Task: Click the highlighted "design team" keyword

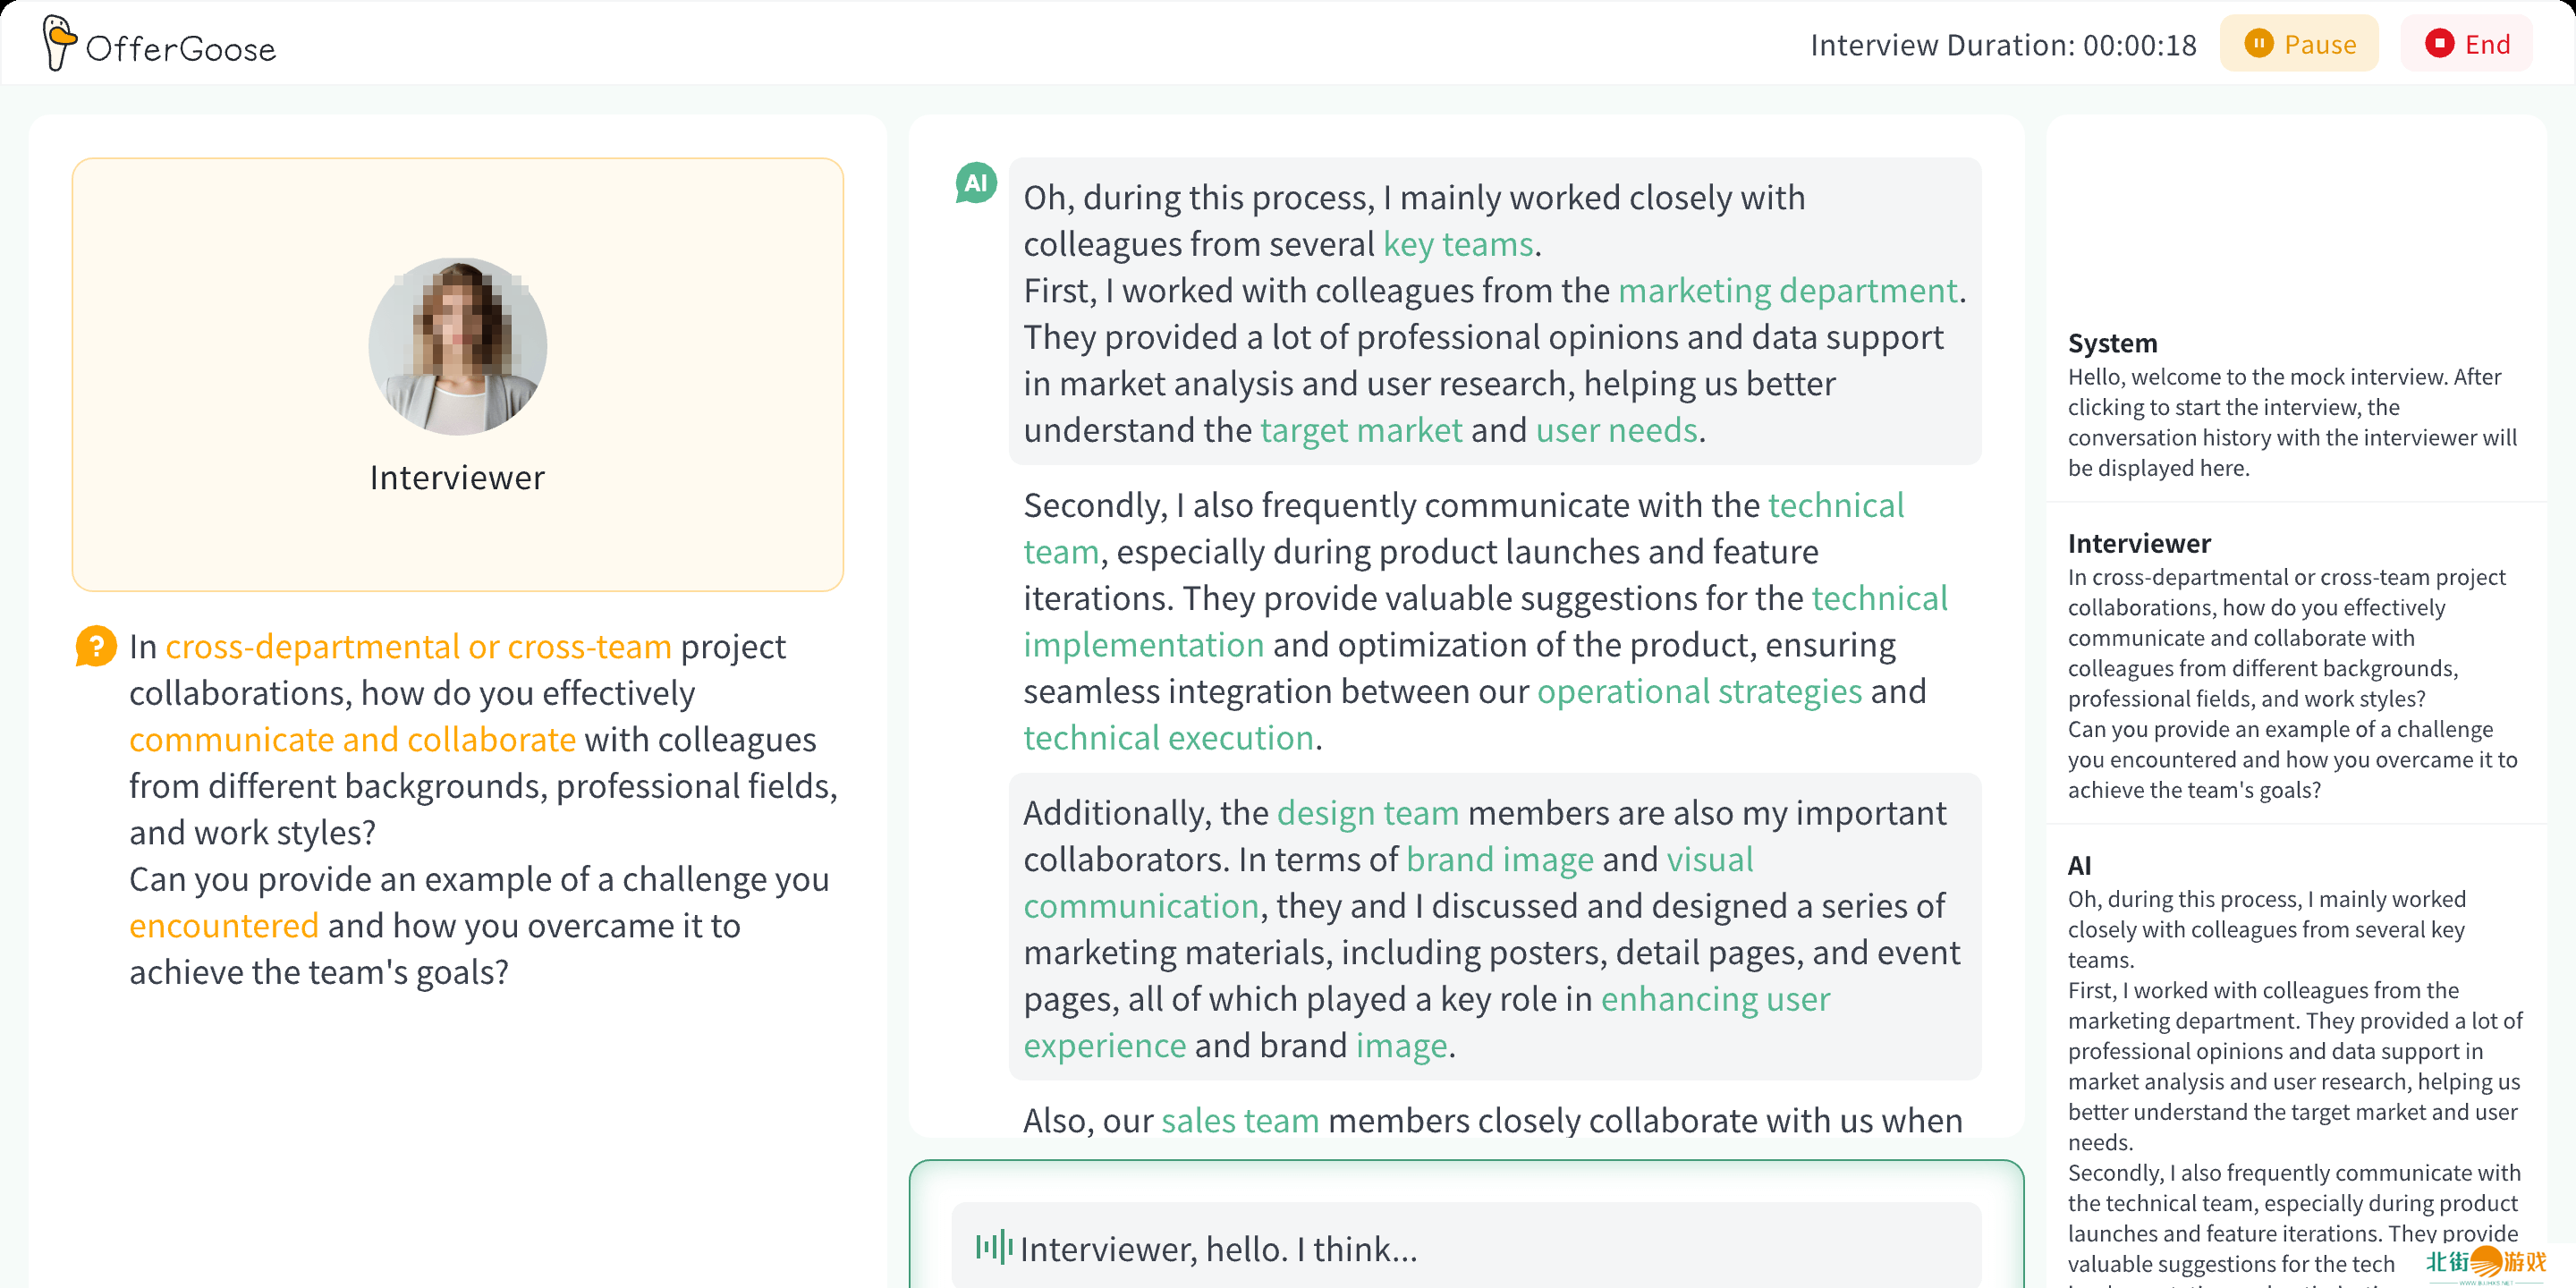Action: [x=1367, y=812]
